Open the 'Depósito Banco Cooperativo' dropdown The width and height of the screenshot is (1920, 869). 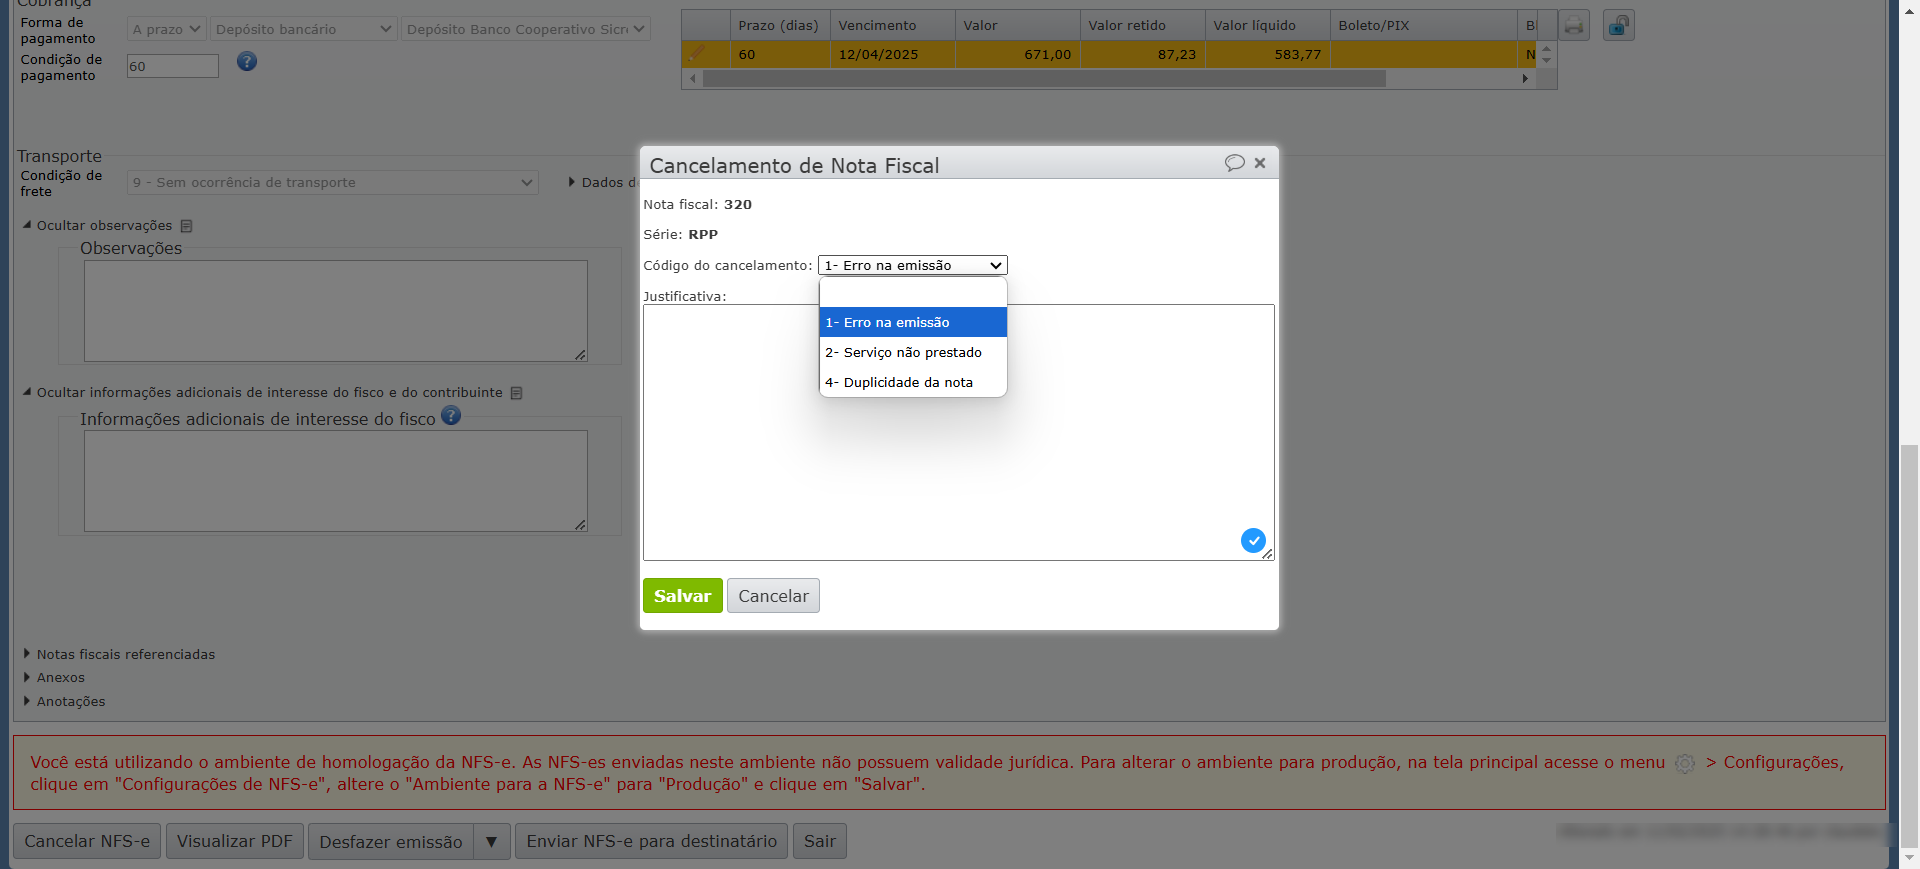[526, 29]
